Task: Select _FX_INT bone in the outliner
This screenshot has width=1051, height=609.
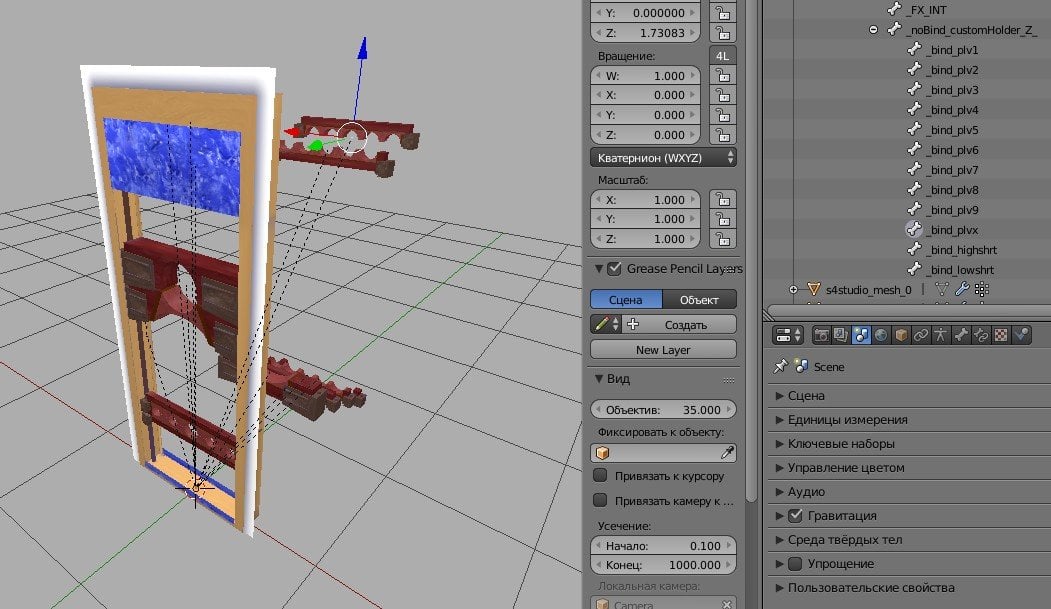Action: click(926, 9)
